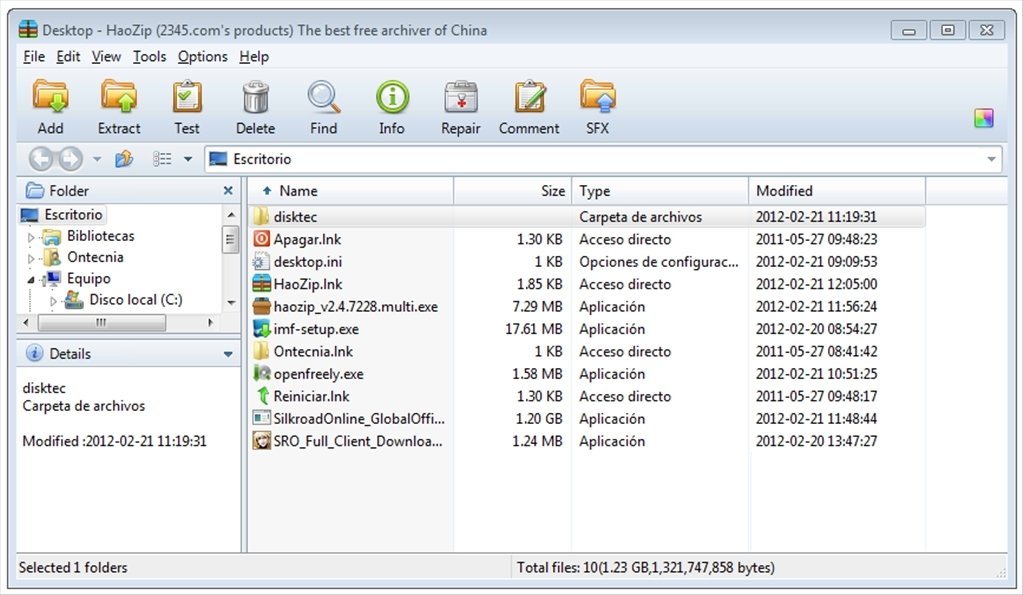Sort by the Modified column header
The image size is (1023, 595).
837,191
